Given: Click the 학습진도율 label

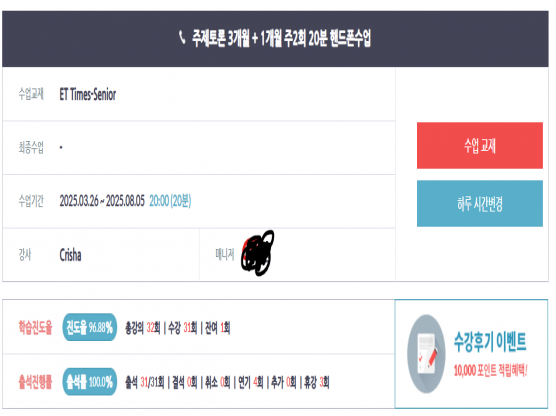Looking at the screenshot, I should pyautogui.click(x=35, y=327).
